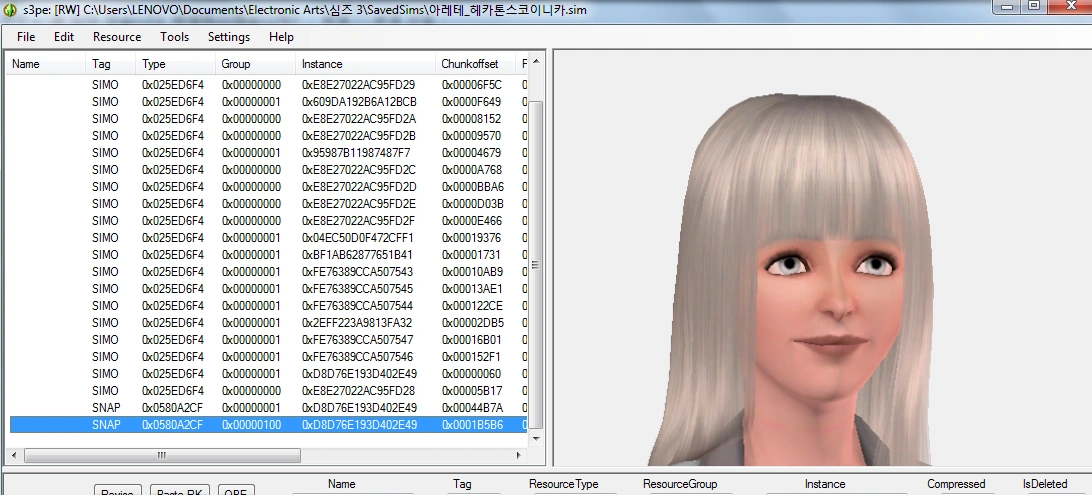Select SIMO row with instance 0x609DA192B6A12BCB
Screen dimensions: 1092x495
pos(268,102)
